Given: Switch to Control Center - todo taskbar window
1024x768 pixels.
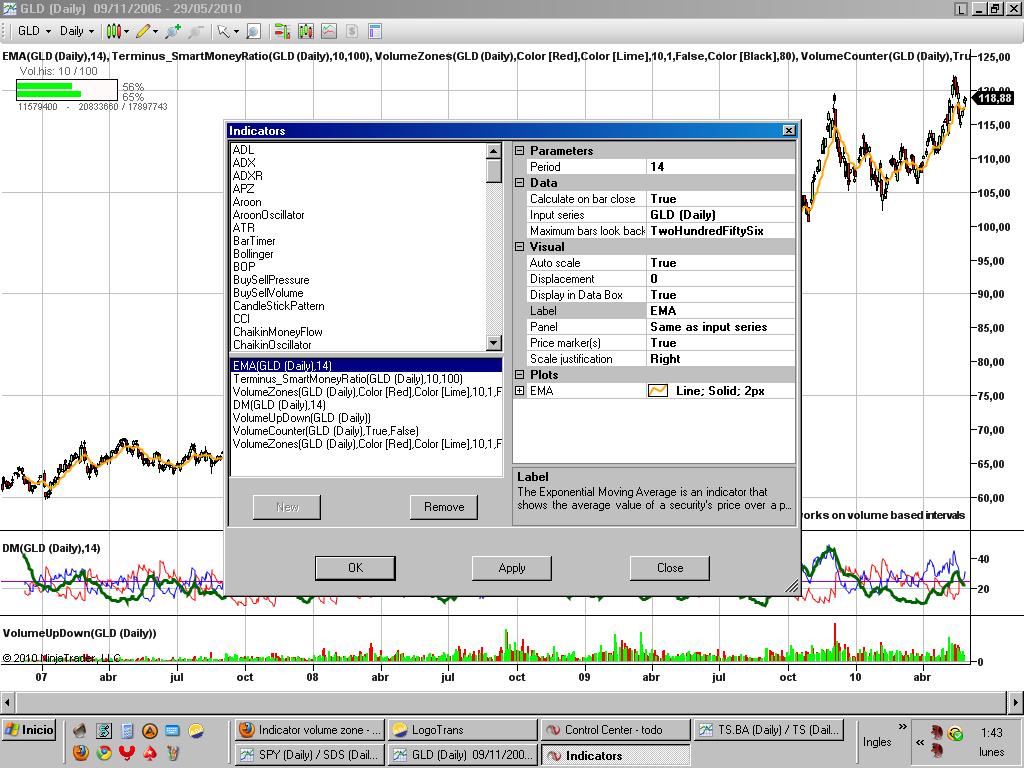Looking at the screenshot, I should 615,729.
